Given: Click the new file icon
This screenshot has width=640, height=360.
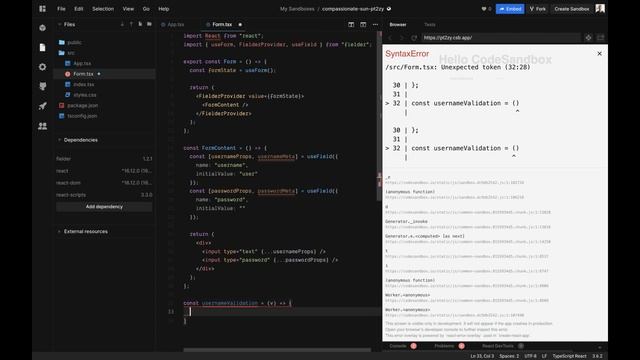Looking at the screenshot, I should click(140, 24).
